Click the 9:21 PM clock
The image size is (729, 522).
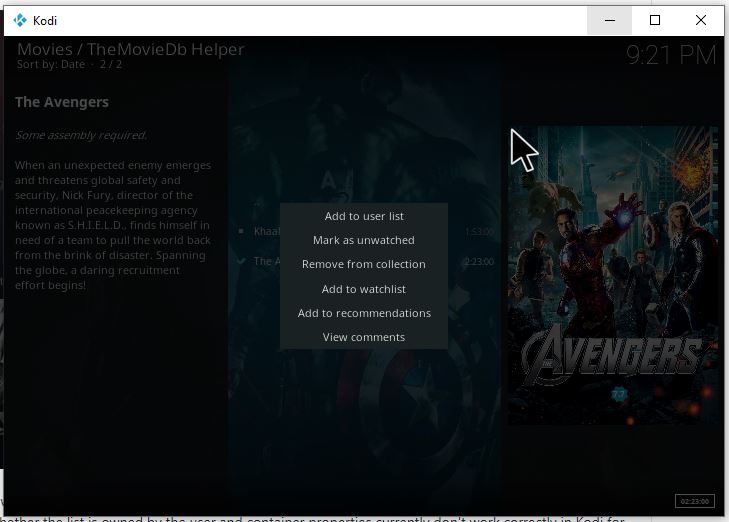[x=670, y=55]
